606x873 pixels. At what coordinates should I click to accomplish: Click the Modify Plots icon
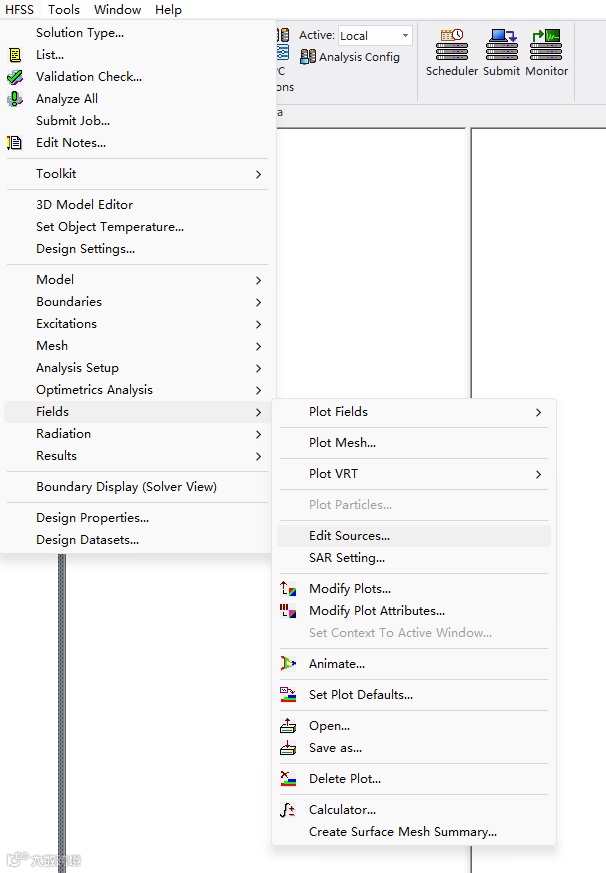point(288,588)
